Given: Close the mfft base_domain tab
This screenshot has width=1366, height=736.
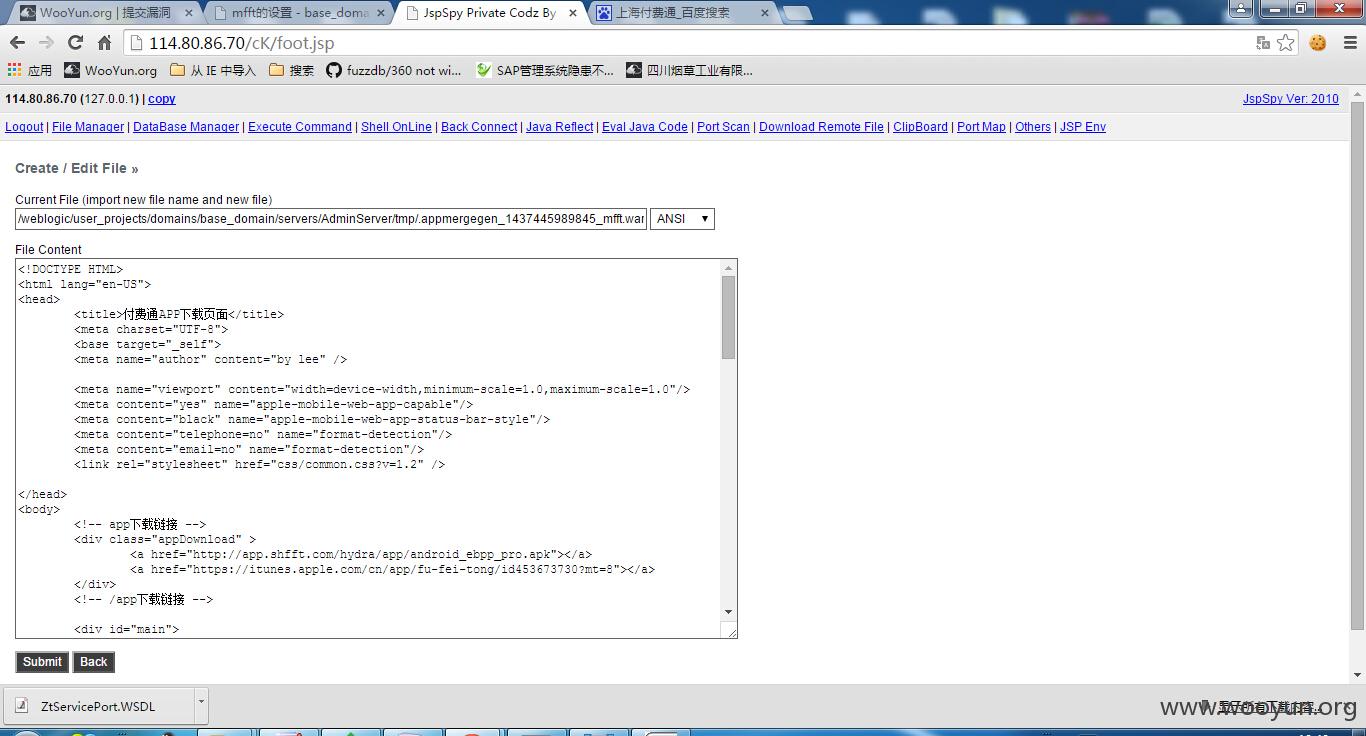Looking at the screenshot, I should click(381, 13).
